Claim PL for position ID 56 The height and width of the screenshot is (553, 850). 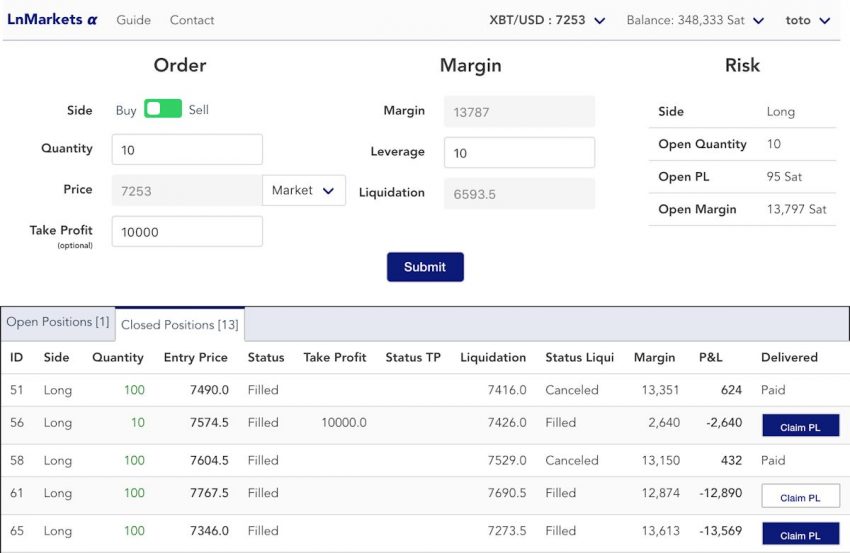[800, 426]
